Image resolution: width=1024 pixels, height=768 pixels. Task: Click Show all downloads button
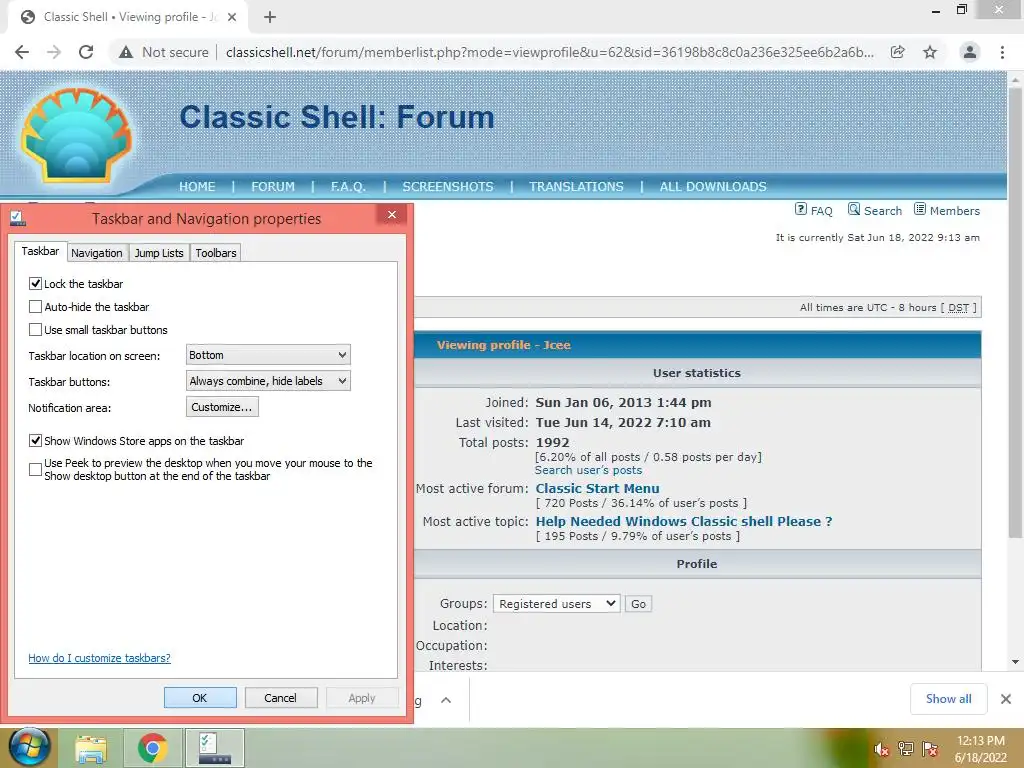[x=948, y=699]
